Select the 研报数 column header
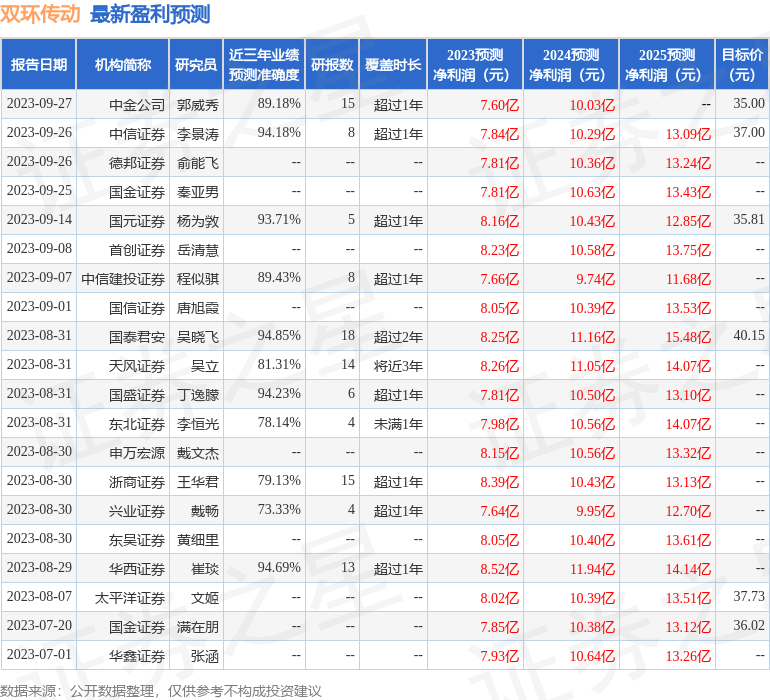The image size is (770, 700). 332,64
